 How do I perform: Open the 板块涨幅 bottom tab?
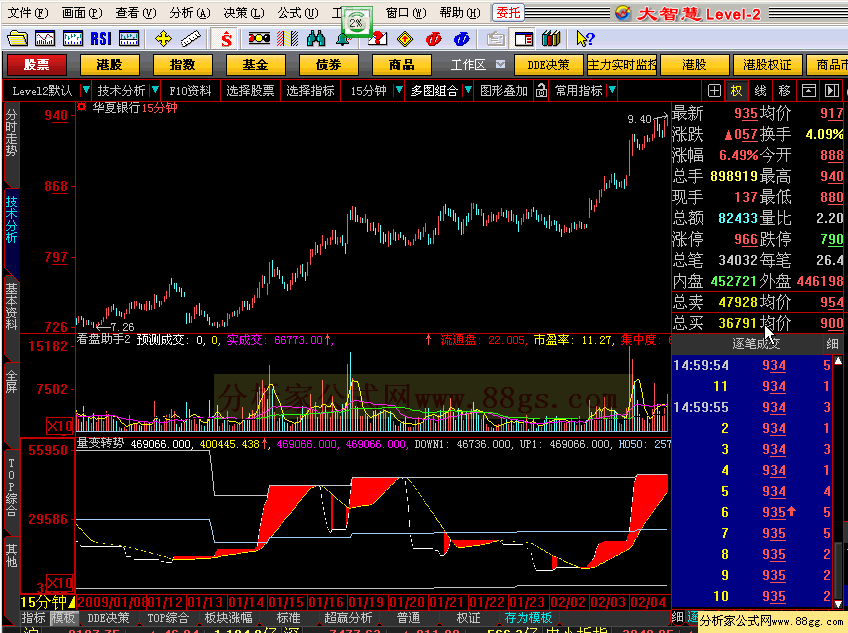tap(228, 617)
